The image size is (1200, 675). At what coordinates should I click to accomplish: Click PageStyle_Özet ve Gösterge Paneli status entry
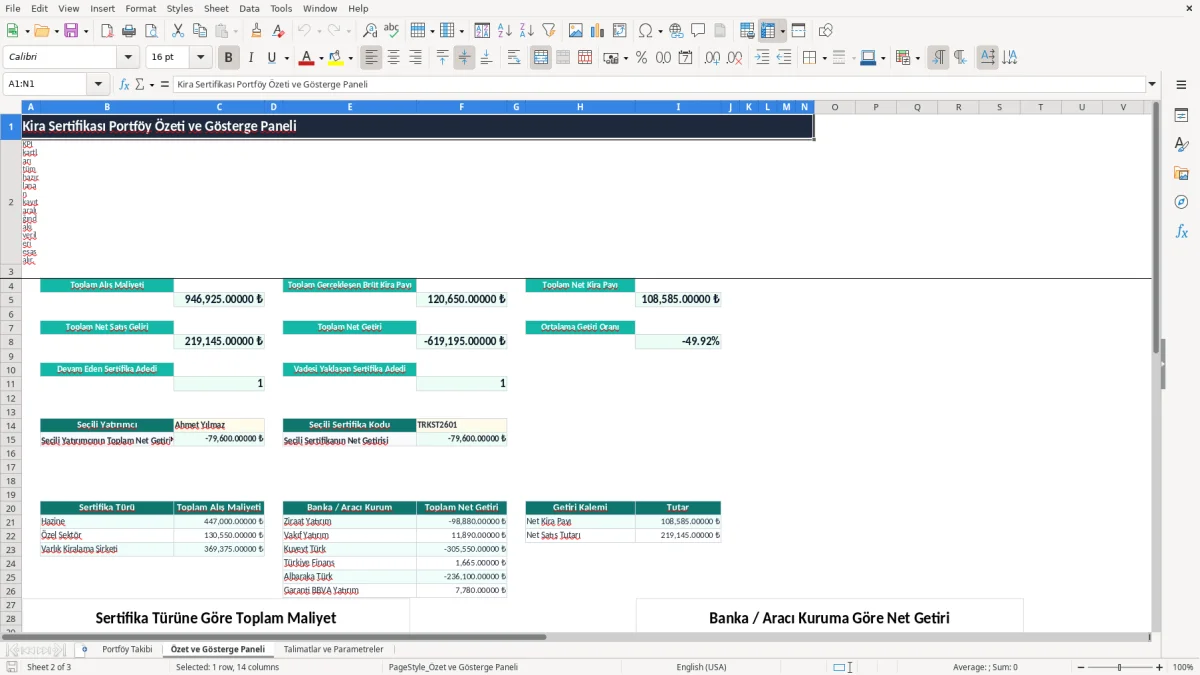click(453, 667)
